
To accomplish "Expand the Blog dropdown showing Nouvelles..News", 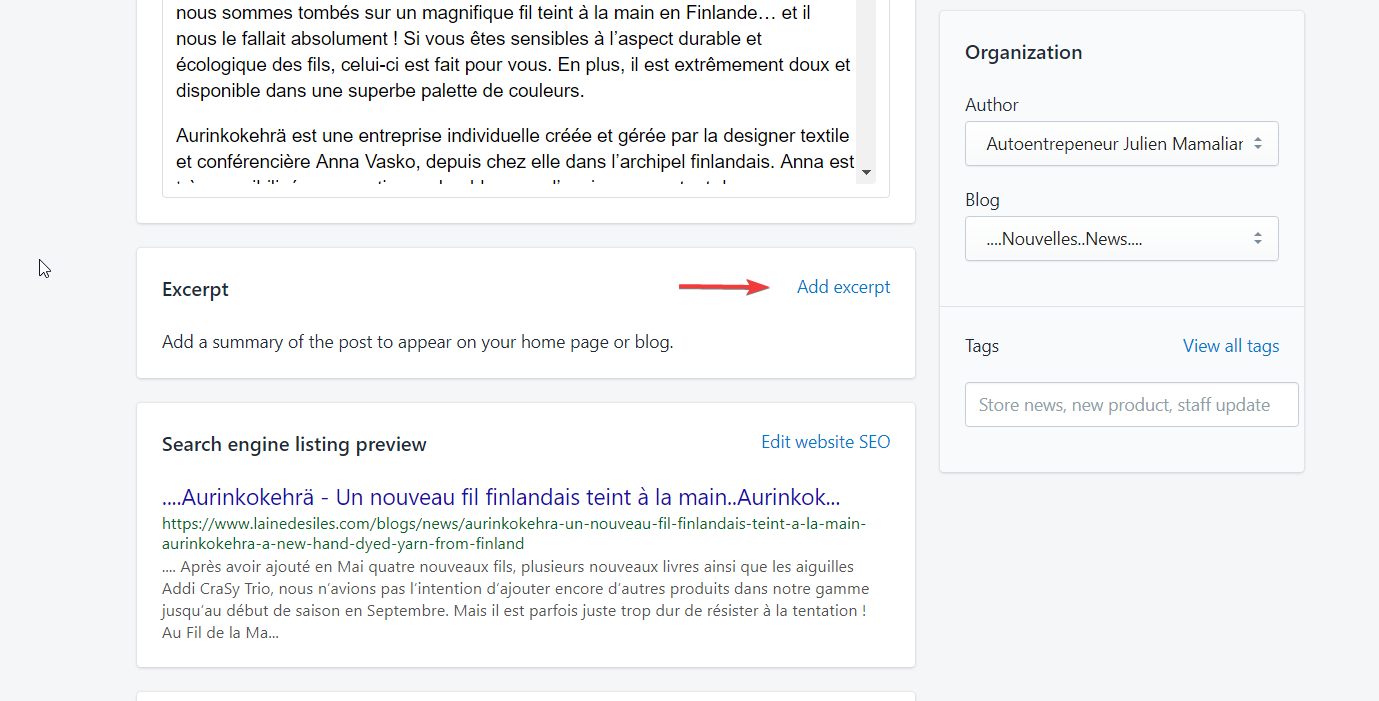I will pyautogui.click(x=1114, y=239).
